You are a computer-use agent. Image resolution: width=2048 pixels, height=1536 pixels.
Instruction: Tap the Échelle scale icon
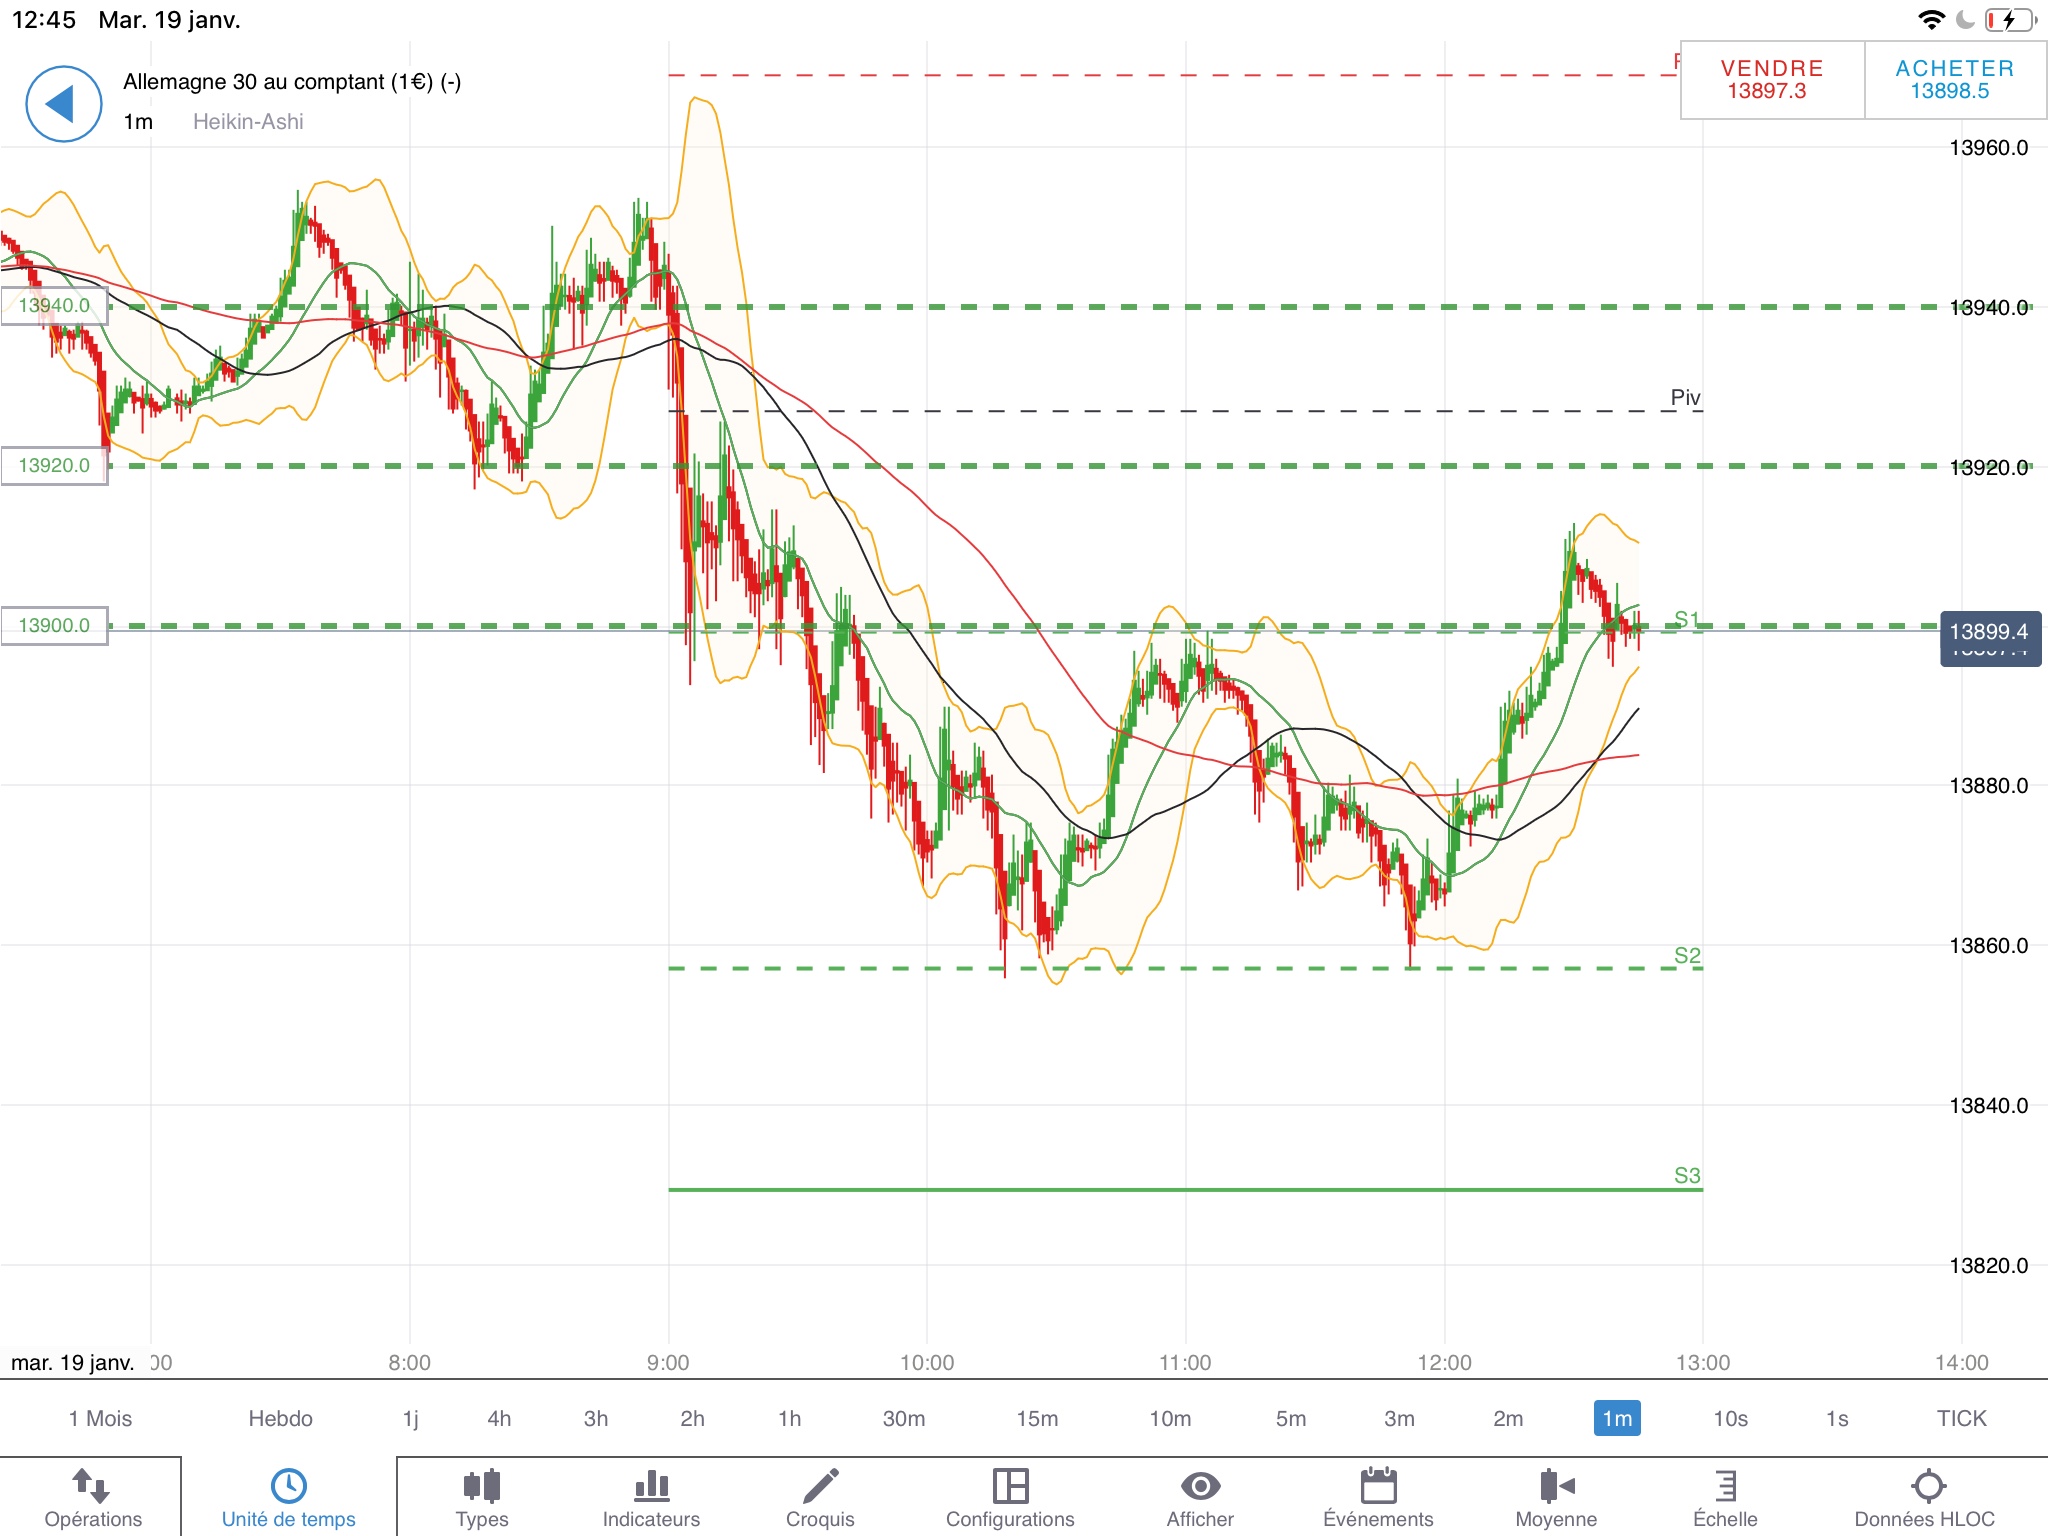(x=1725, y=1486)
